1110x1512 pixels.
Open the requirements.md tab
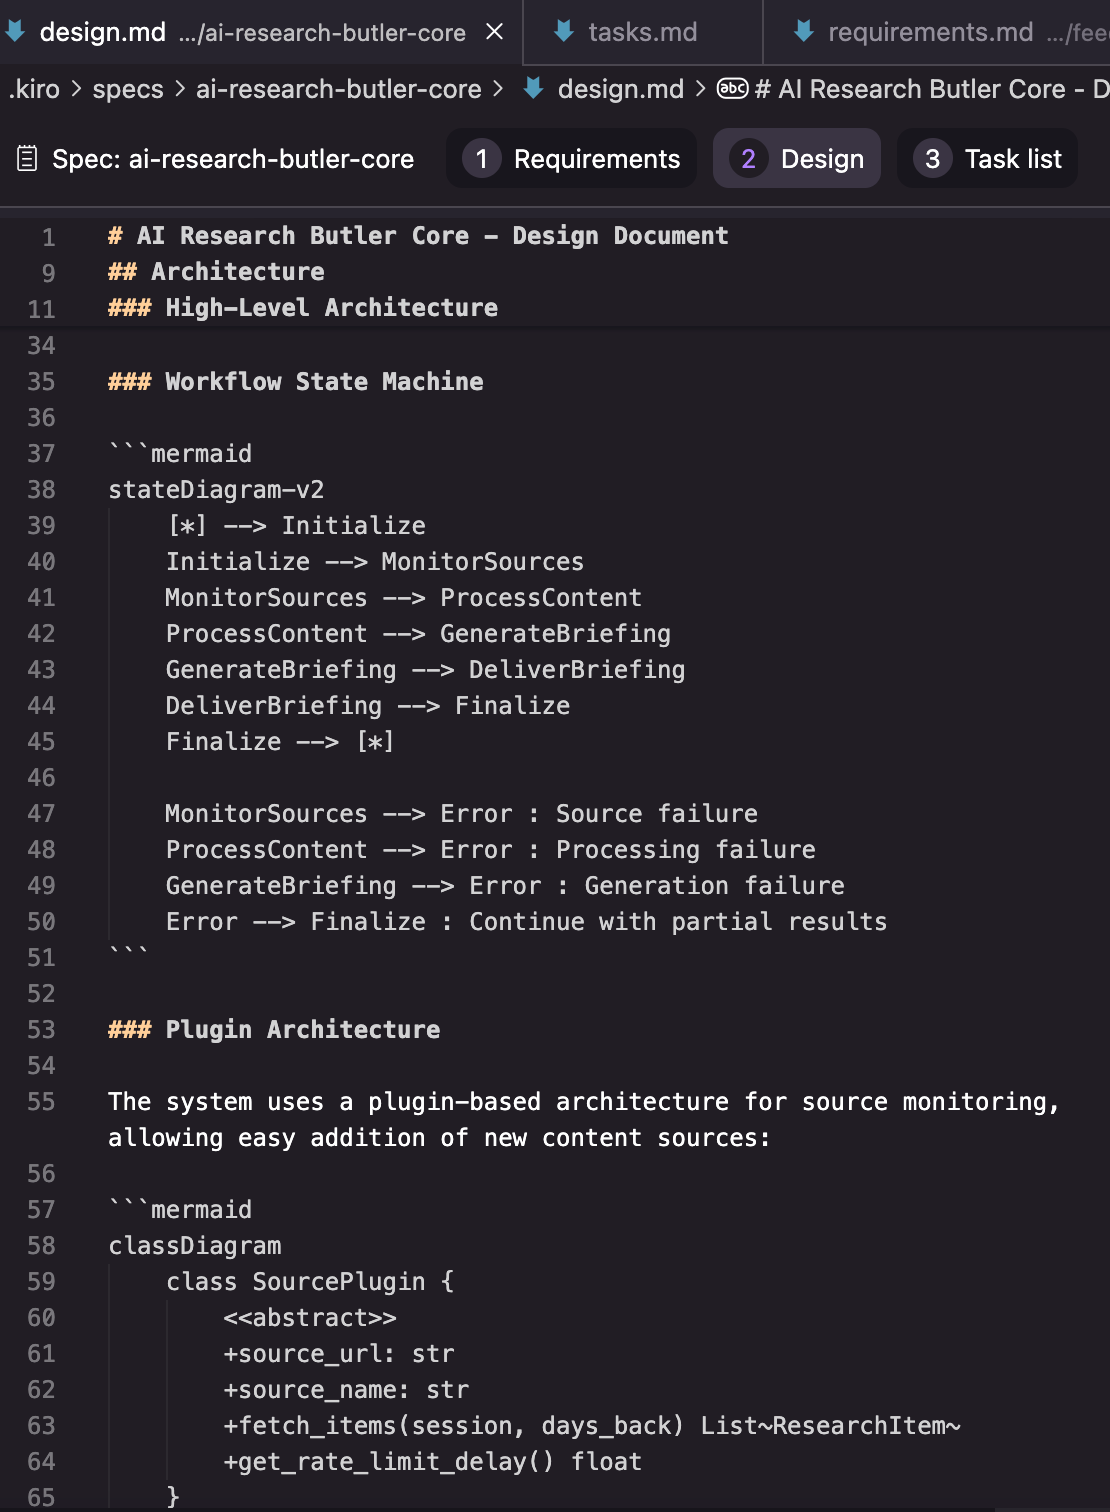point(930,32)
